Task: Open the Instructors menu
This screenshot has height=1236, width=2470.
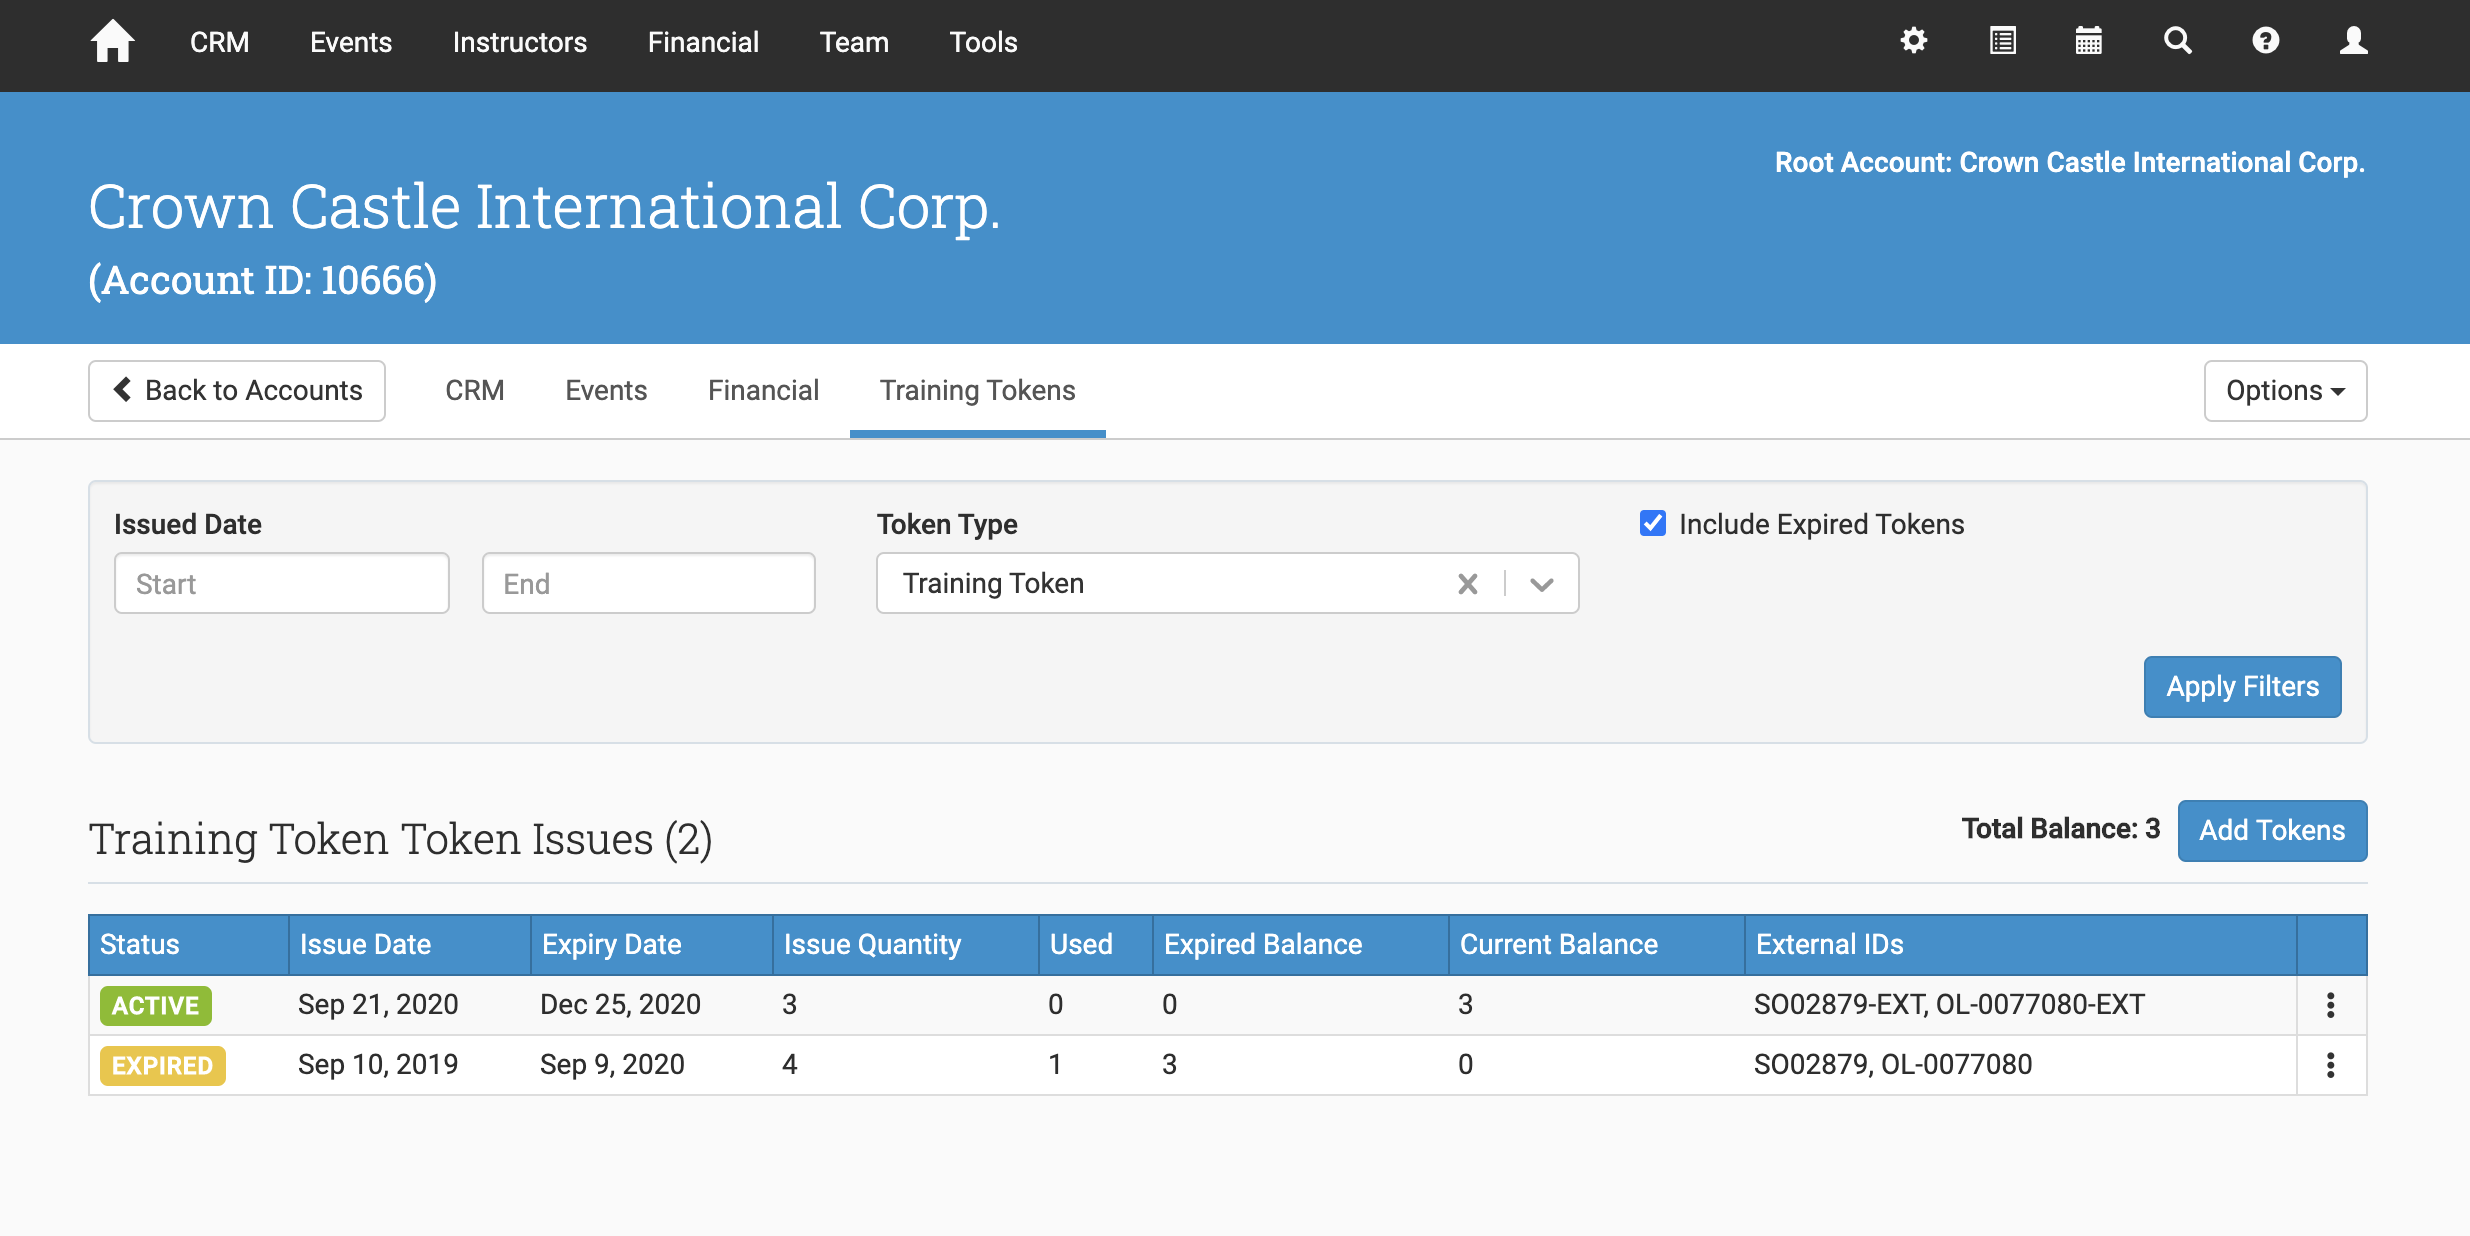Action: [x=520, y=42]
